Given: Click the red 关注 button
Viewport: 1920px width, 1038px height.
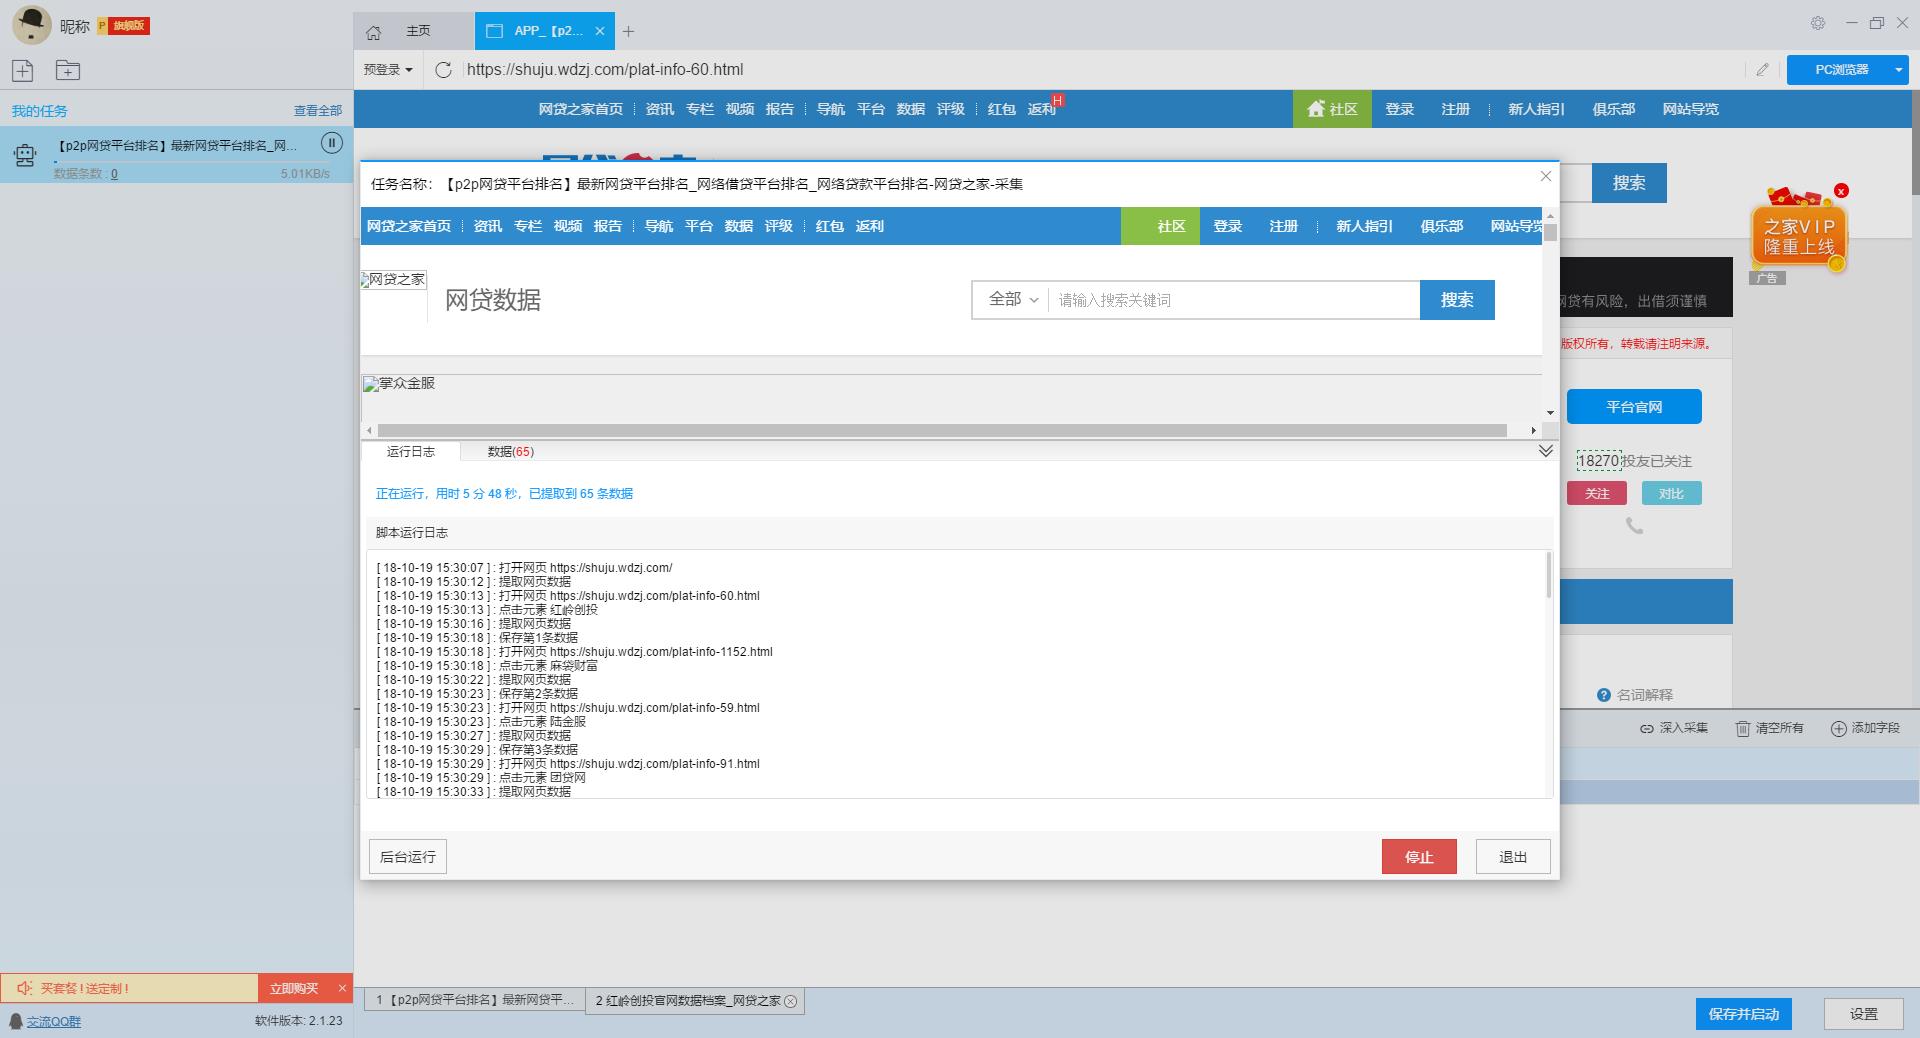Looking at the screenshot, I should click(x=1597, y=493).
